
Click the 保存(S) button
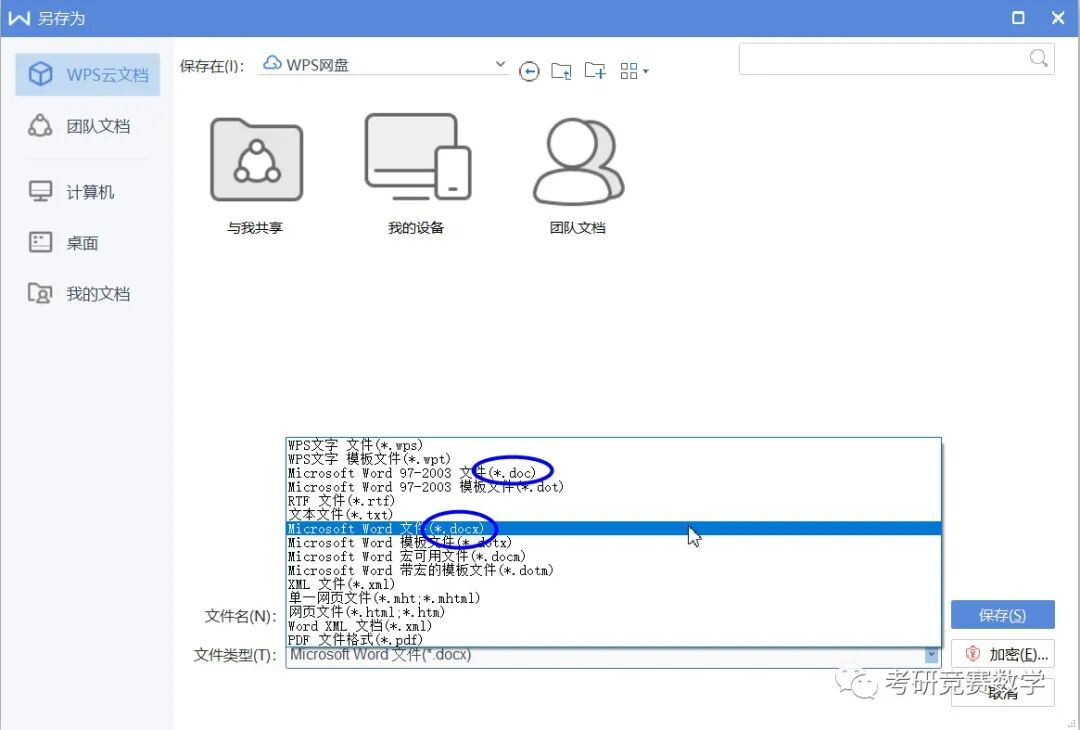[x=1002, y=615]
